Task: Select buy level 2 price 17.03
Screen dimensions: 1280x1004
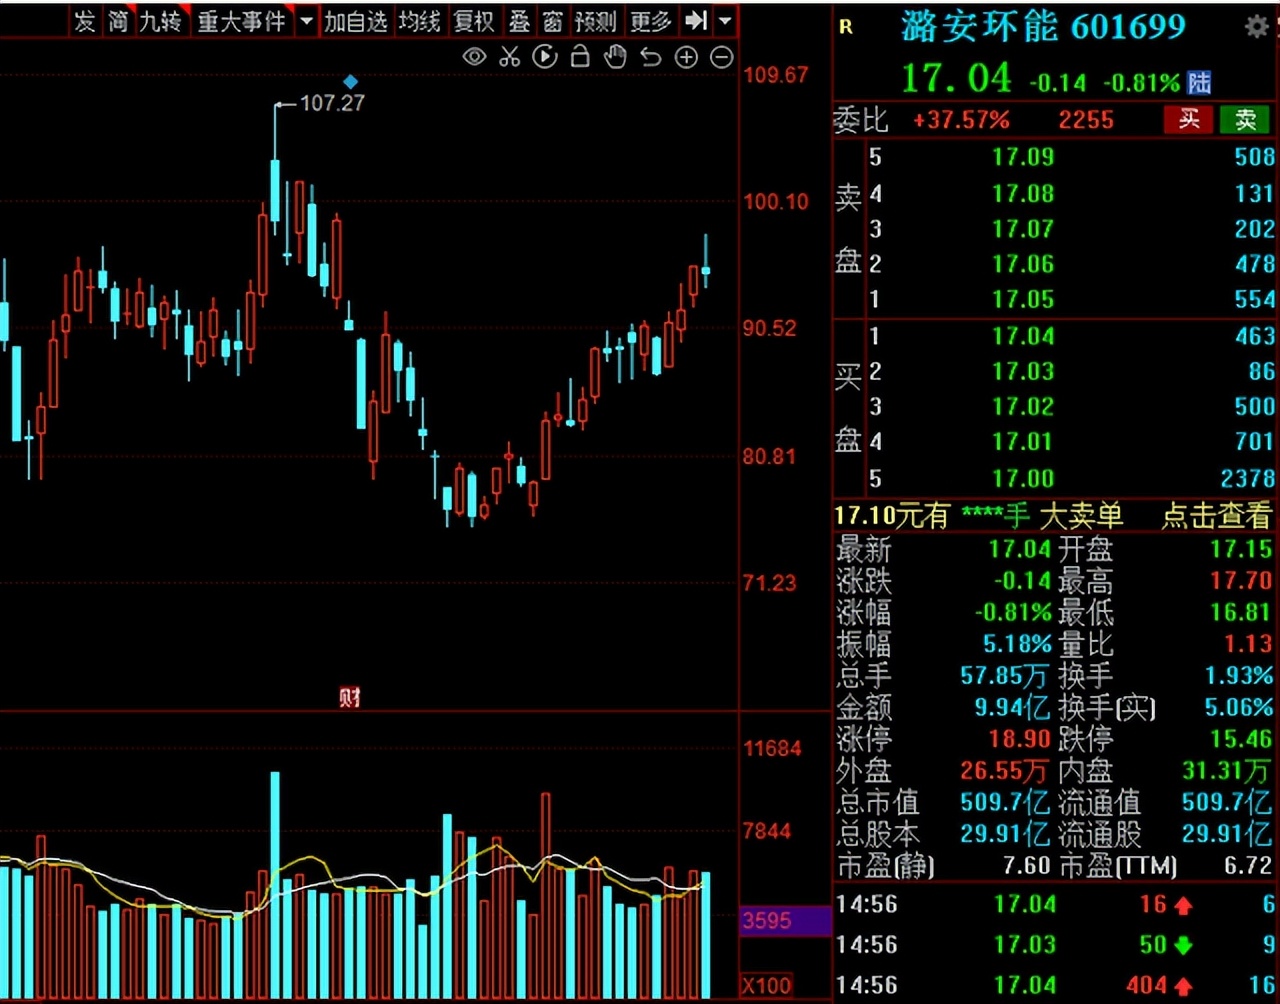Action: tap(1023, 371)
